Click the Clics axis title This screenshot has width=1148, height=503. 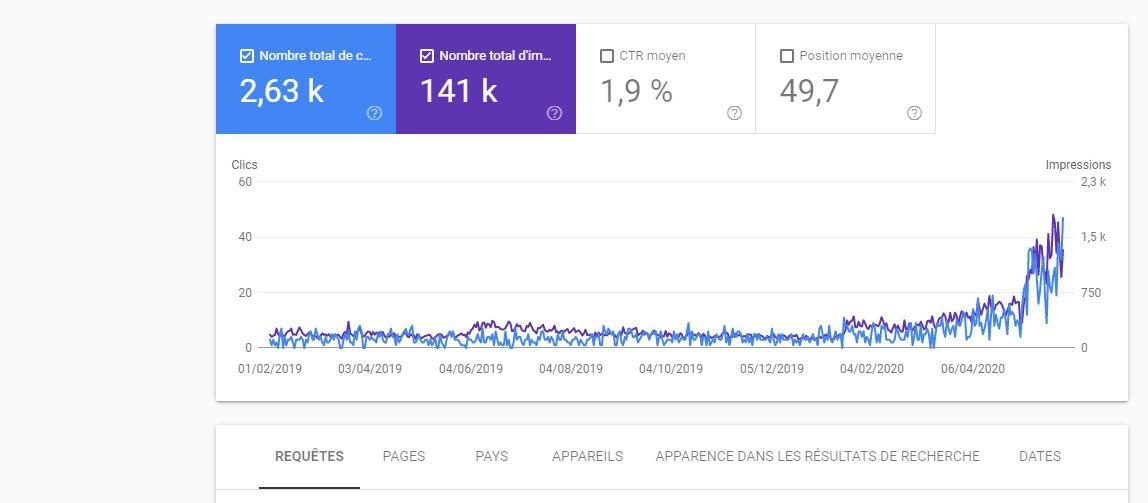(x=244, y=165)
